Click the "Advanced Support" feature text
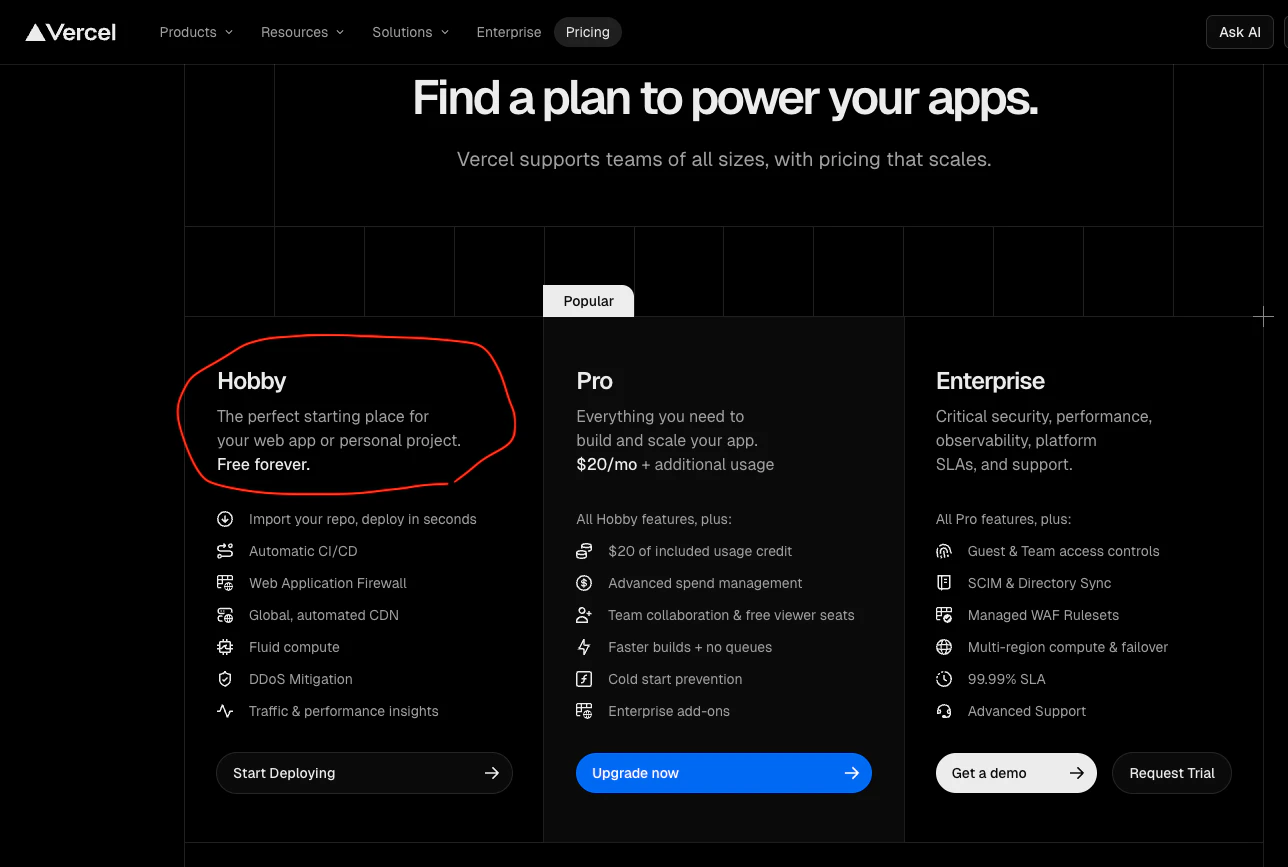Screen dimensions: 1288x867 pos(1027,711)
